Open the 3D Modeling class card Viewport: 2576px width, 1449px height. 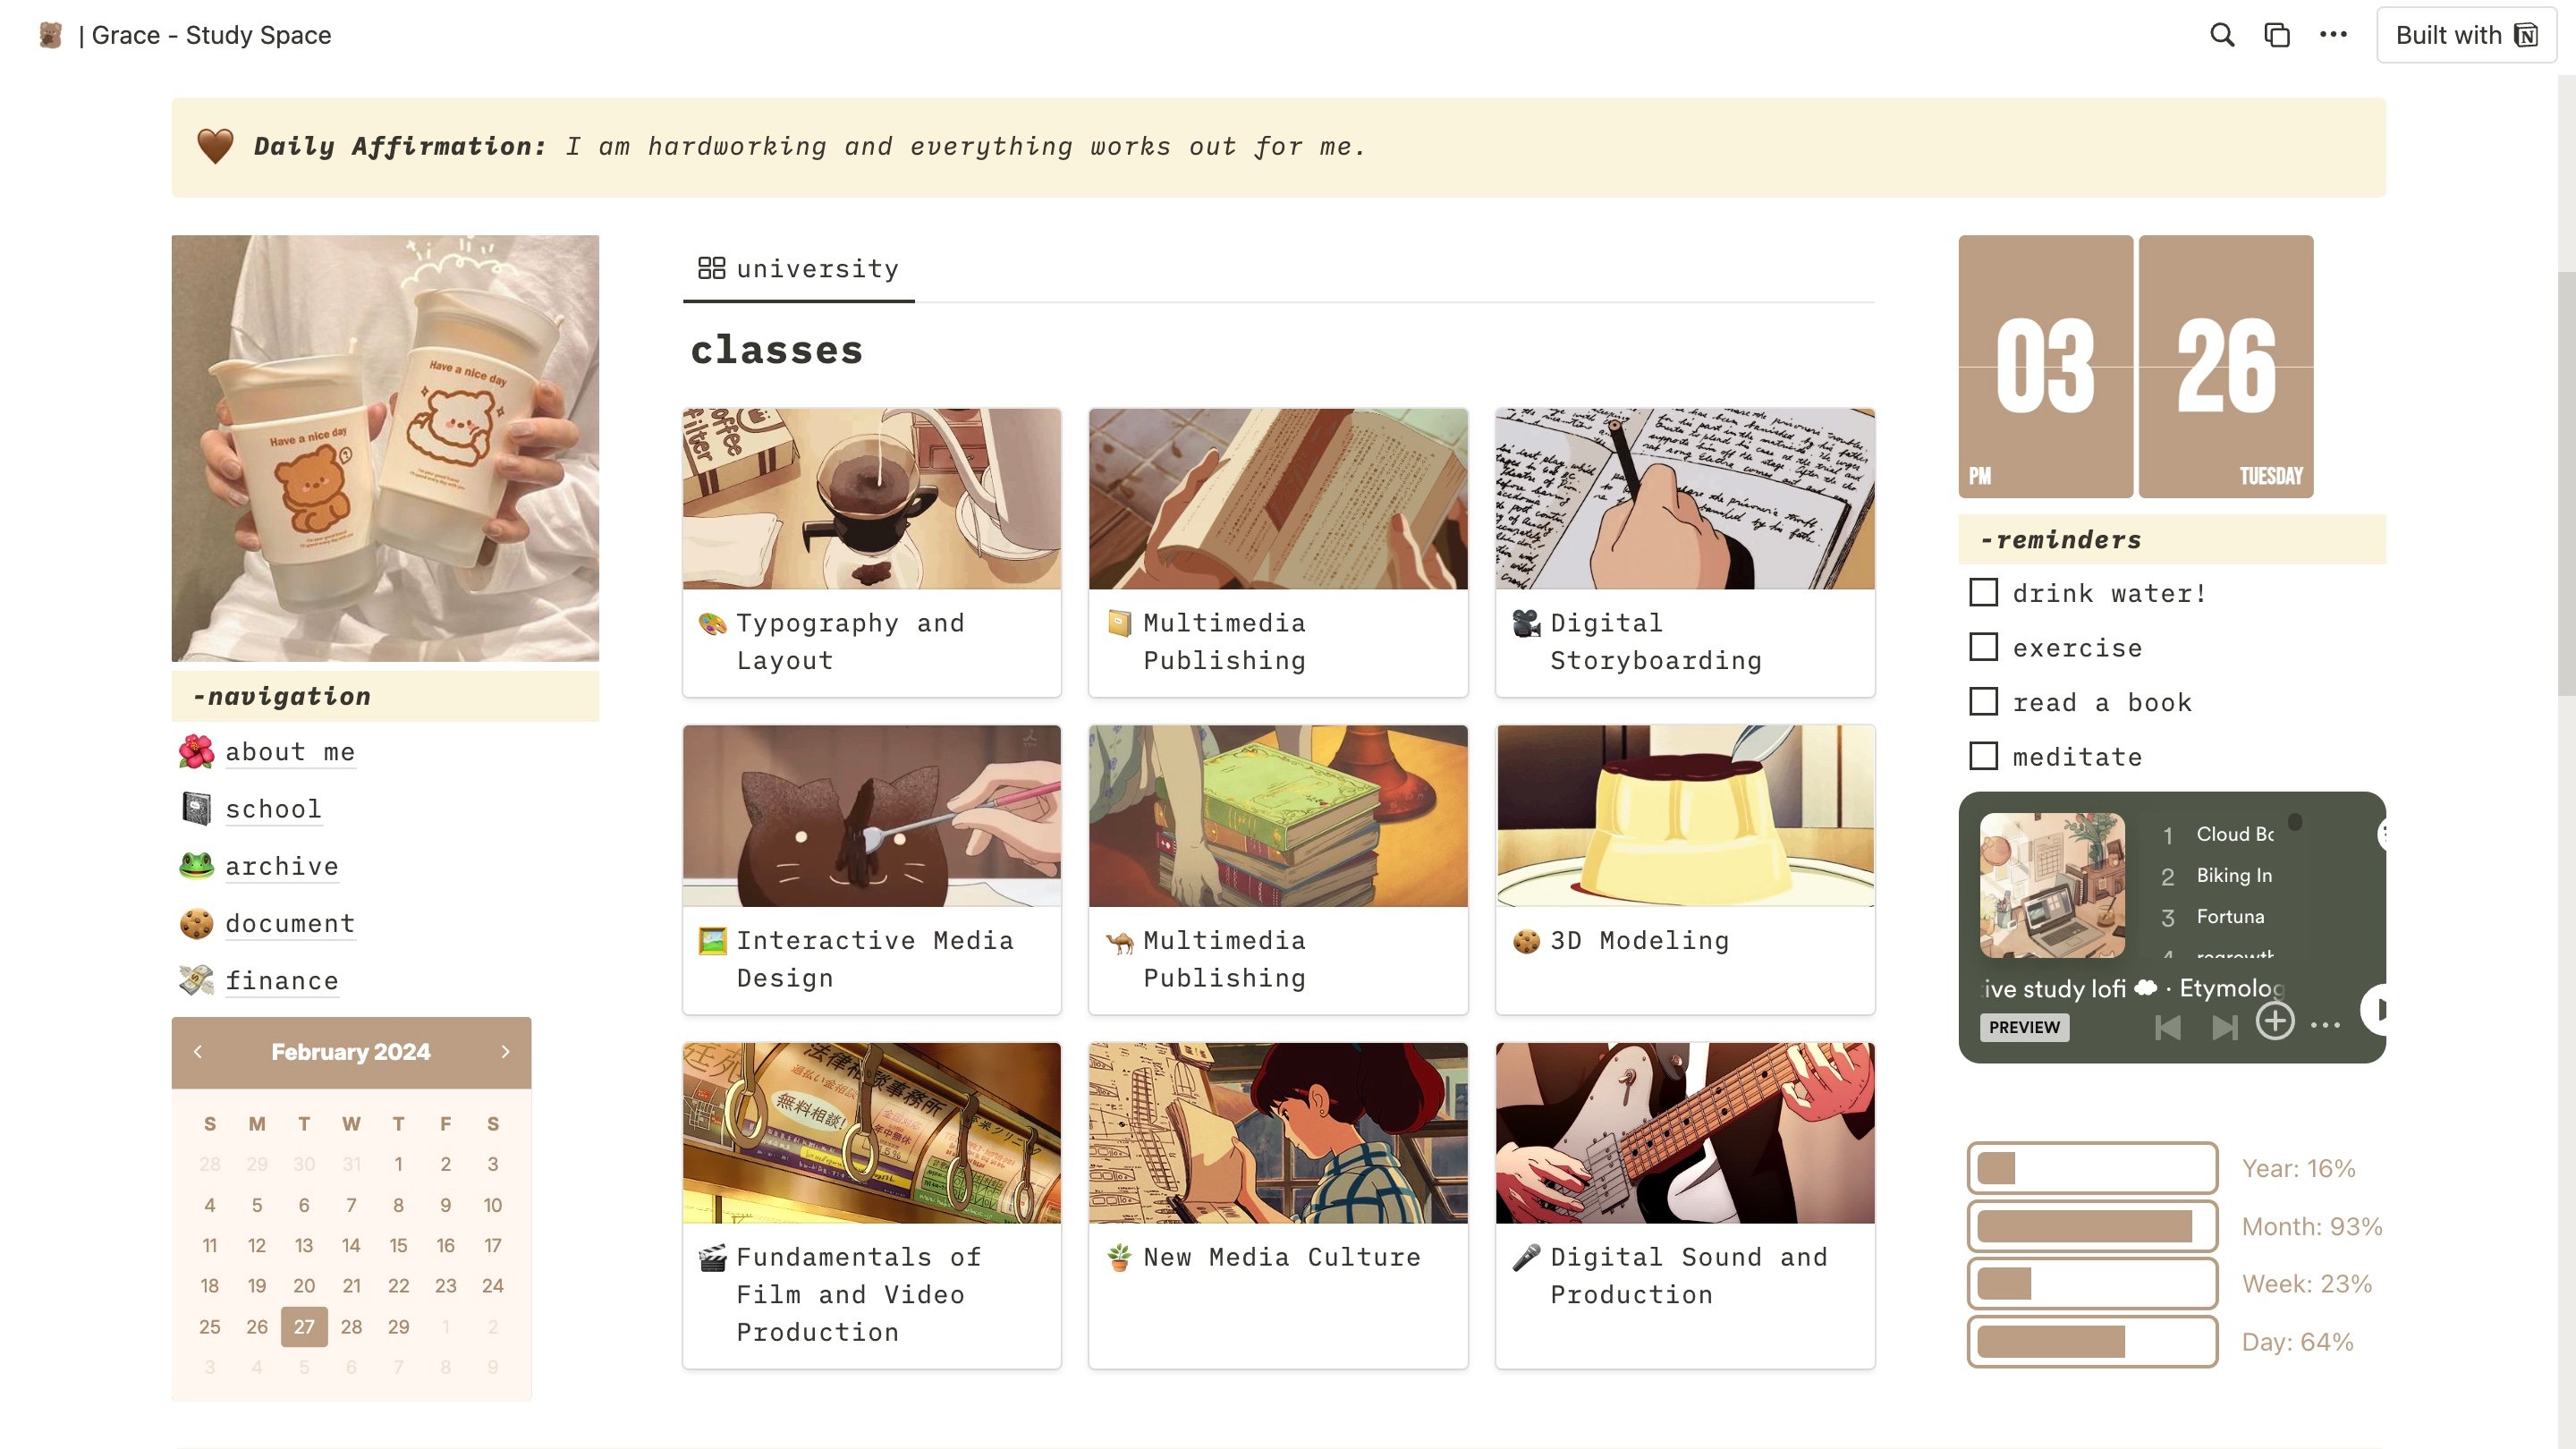pyautogui.click(x=1685, y=869)
